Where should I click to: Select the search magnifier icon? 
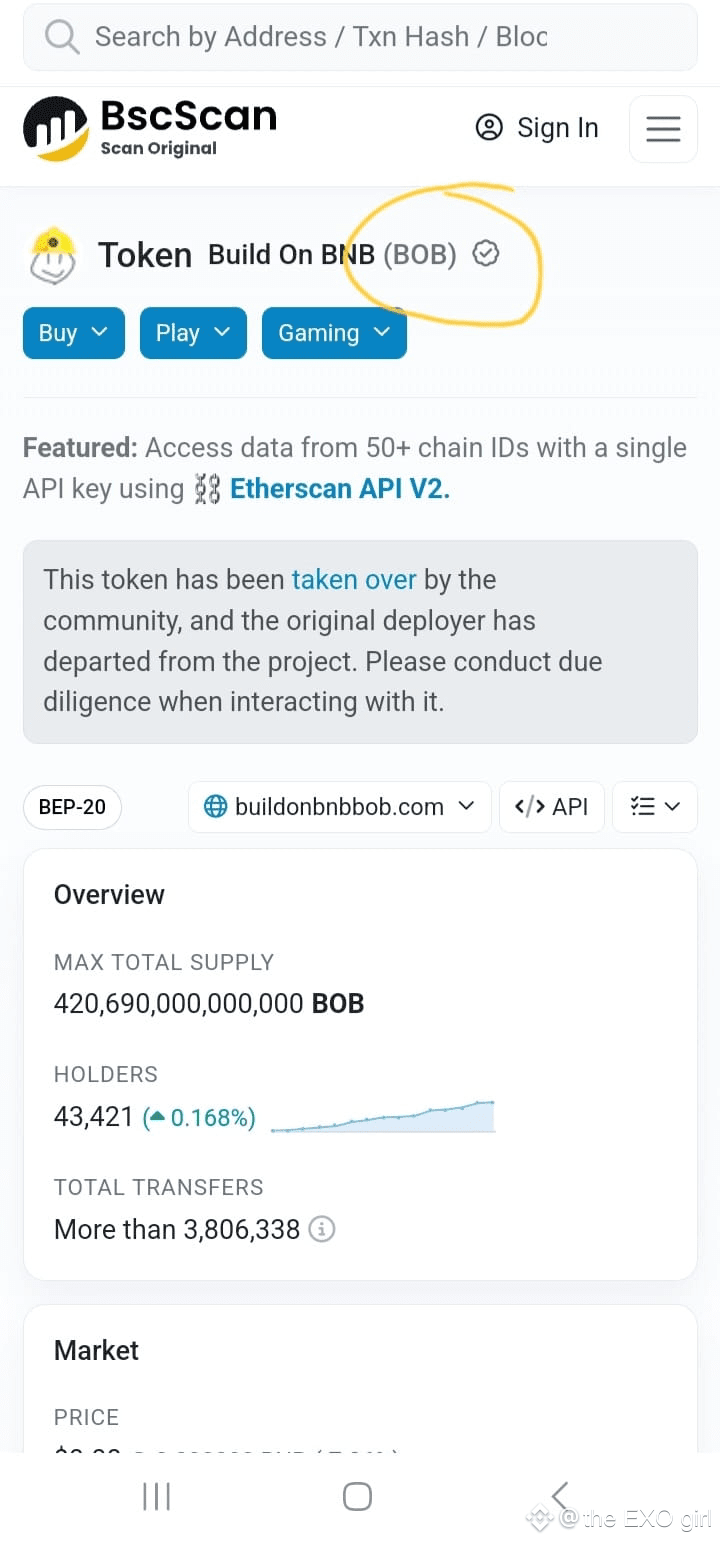(x=60, y=36)
